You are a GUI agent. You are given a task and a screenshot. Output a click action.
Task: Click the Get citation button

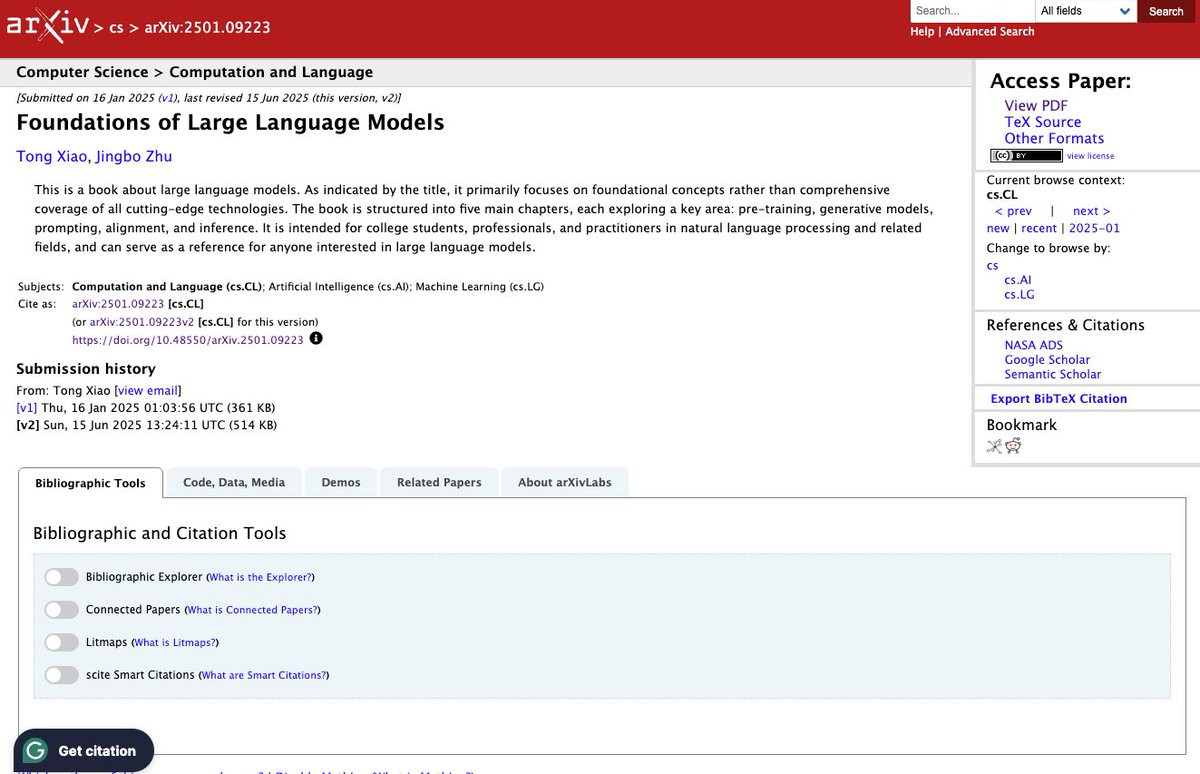click(84, 751)
